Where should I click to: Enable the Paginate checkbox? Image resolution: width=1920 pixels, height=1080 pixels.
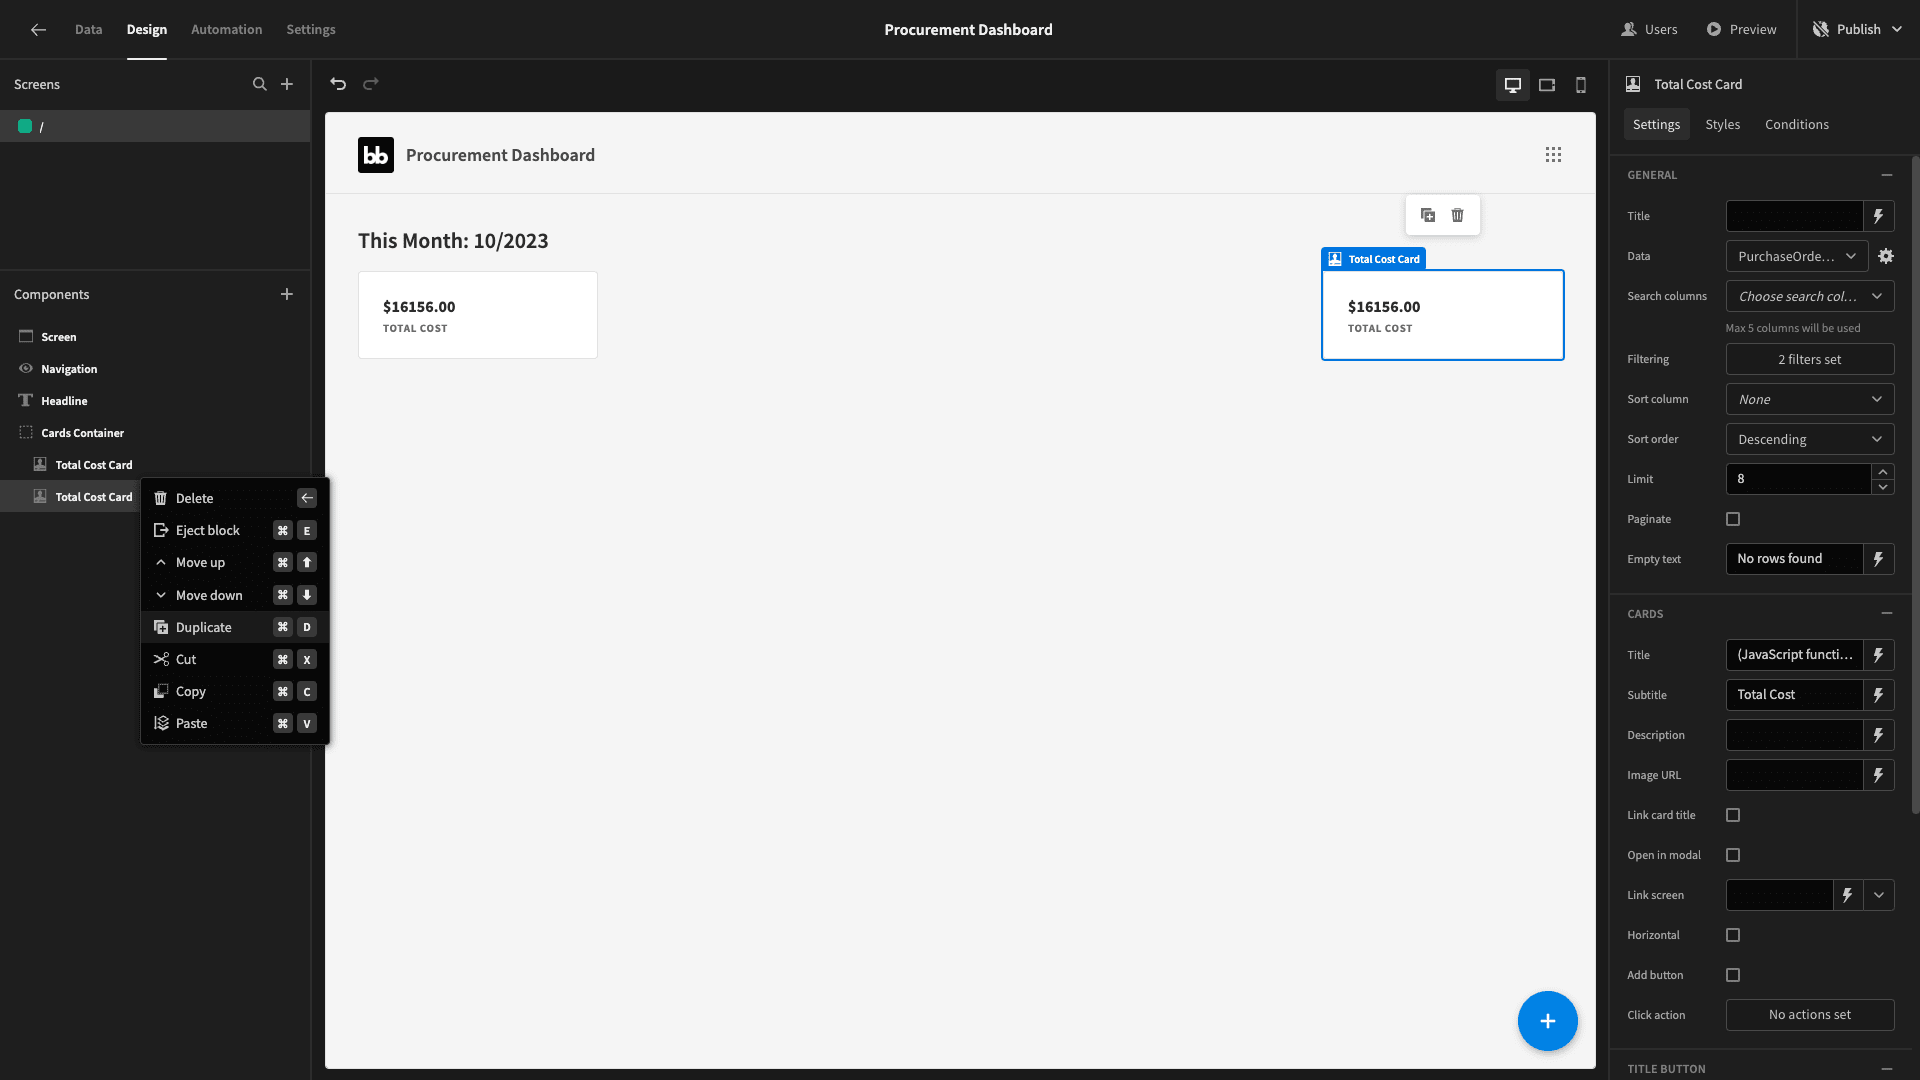[x=1733, y=518]
